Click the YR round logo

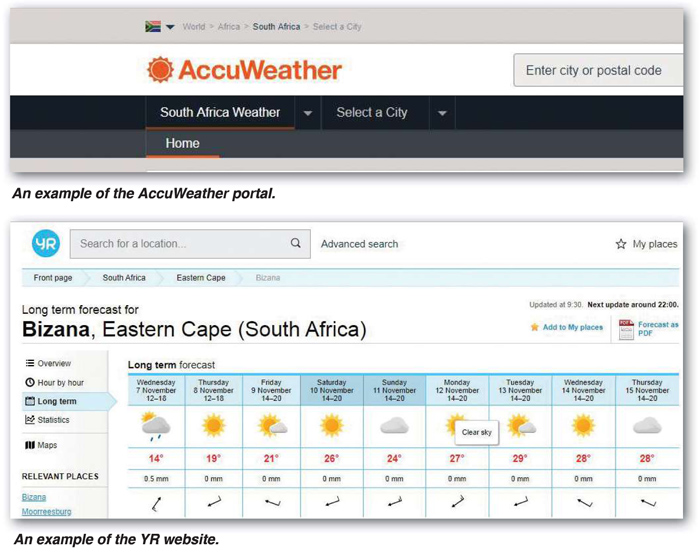pyautogui.click(x=46, y=243)
